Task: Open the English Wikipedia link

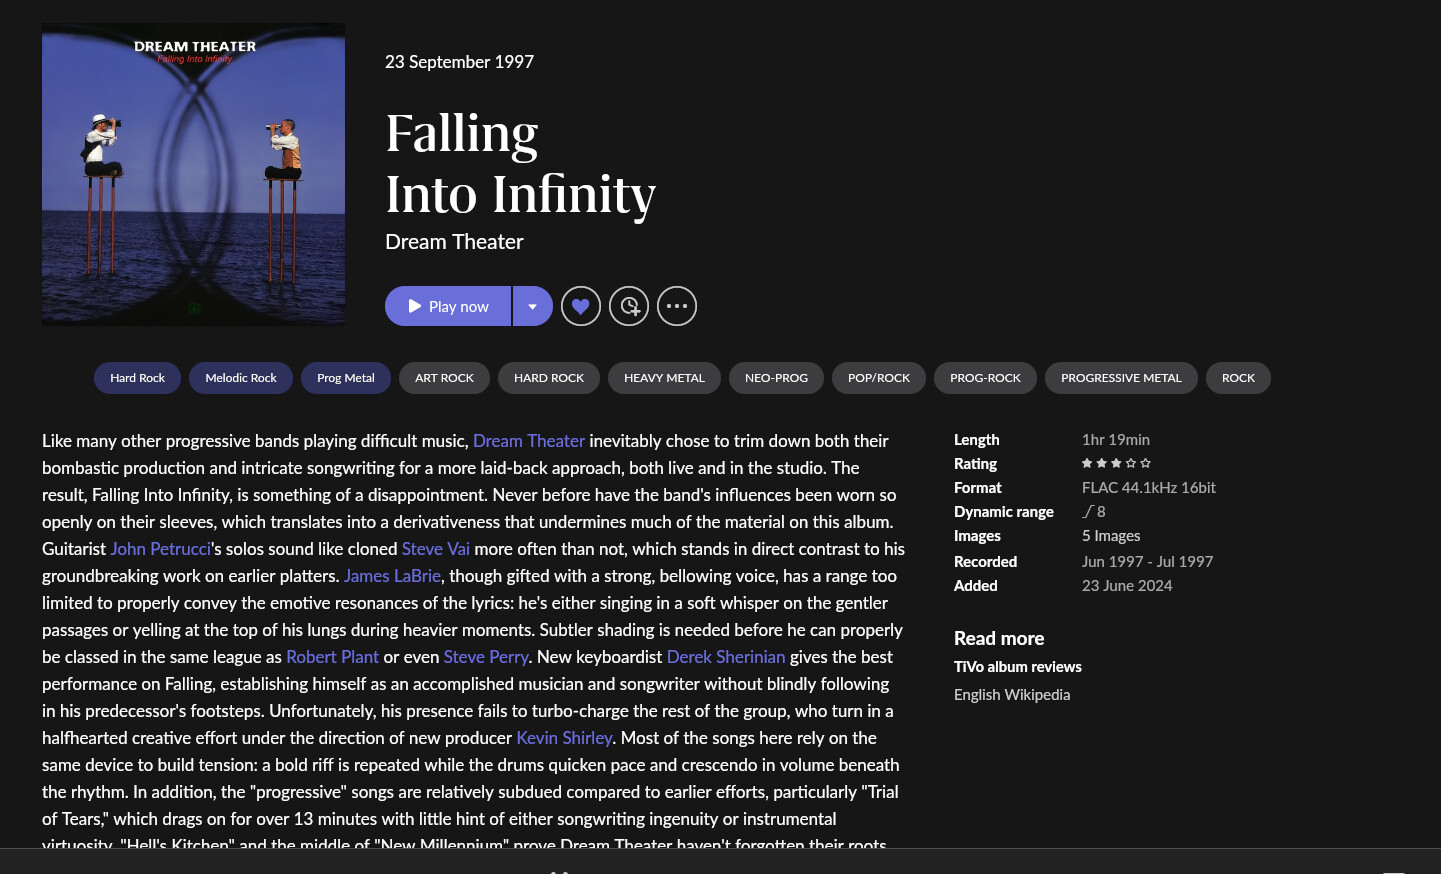Action: click(1012, 695)
